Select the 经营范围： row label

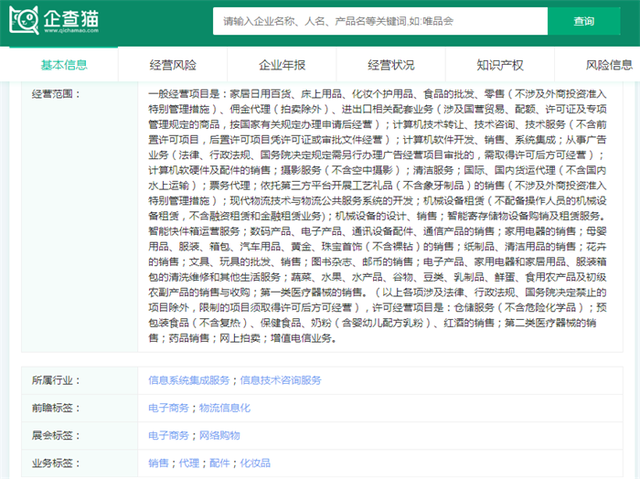[56, 94]
